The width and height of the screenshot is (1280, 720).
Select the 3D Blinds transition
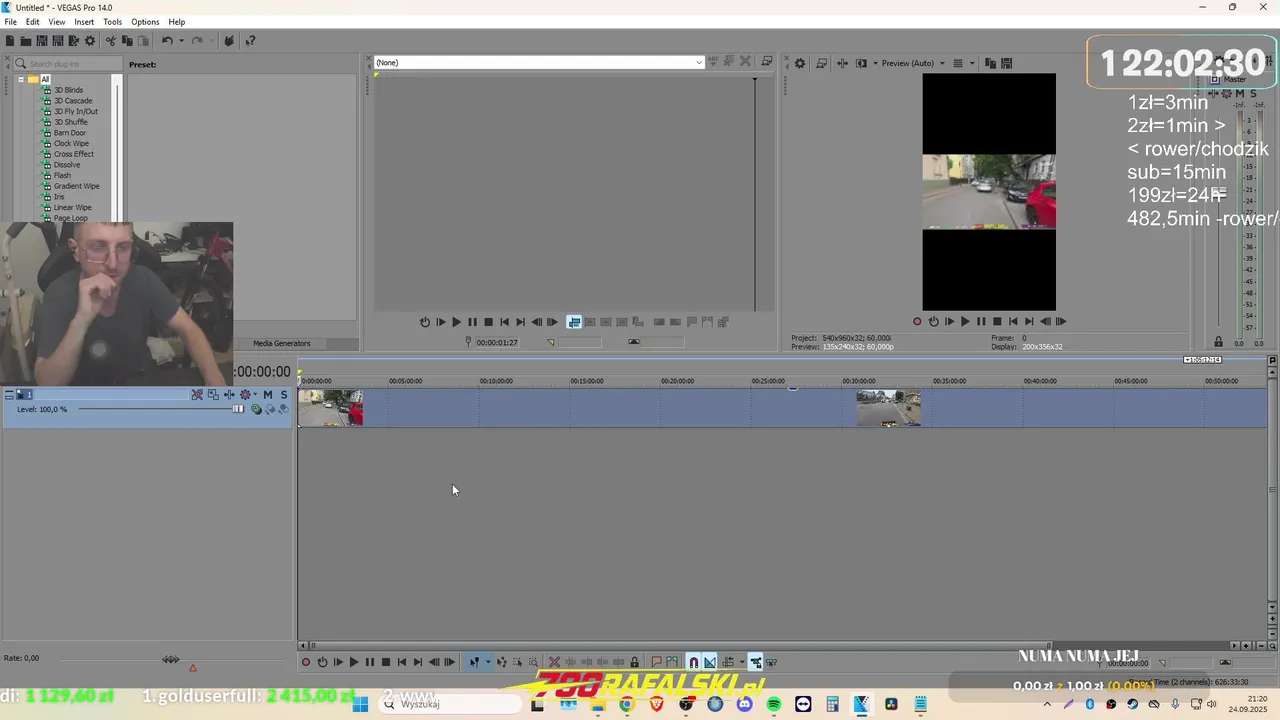click(68, 90)
